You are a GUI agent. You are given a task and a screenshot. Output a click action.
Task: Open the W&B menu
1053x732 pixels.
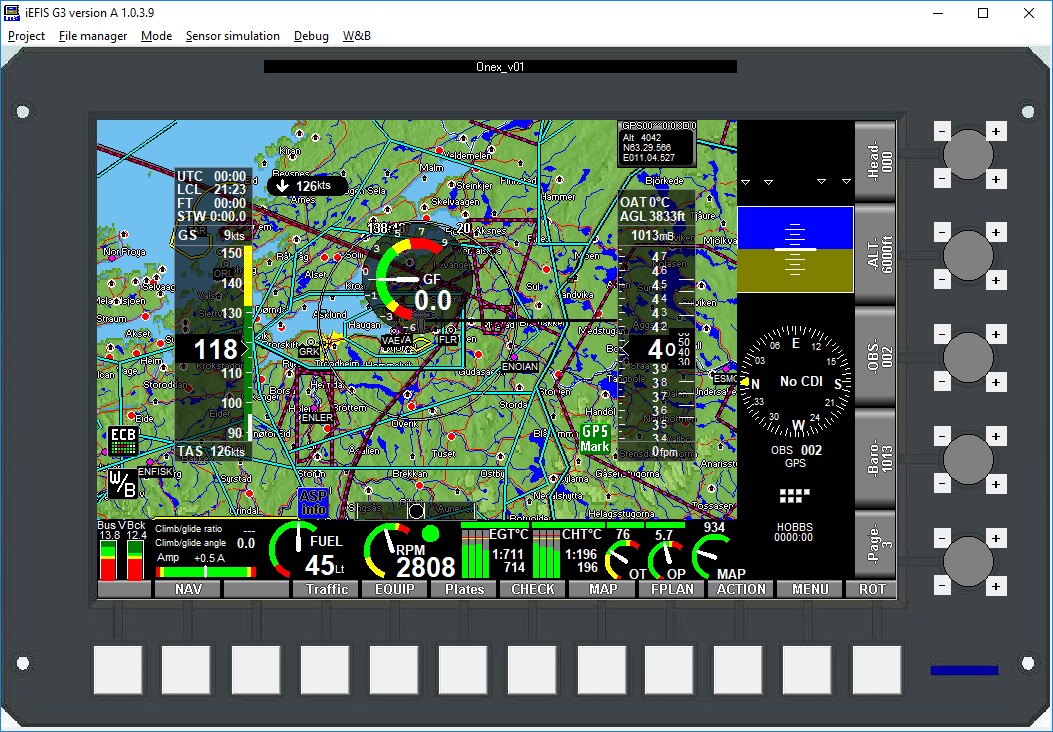point(356,36)
